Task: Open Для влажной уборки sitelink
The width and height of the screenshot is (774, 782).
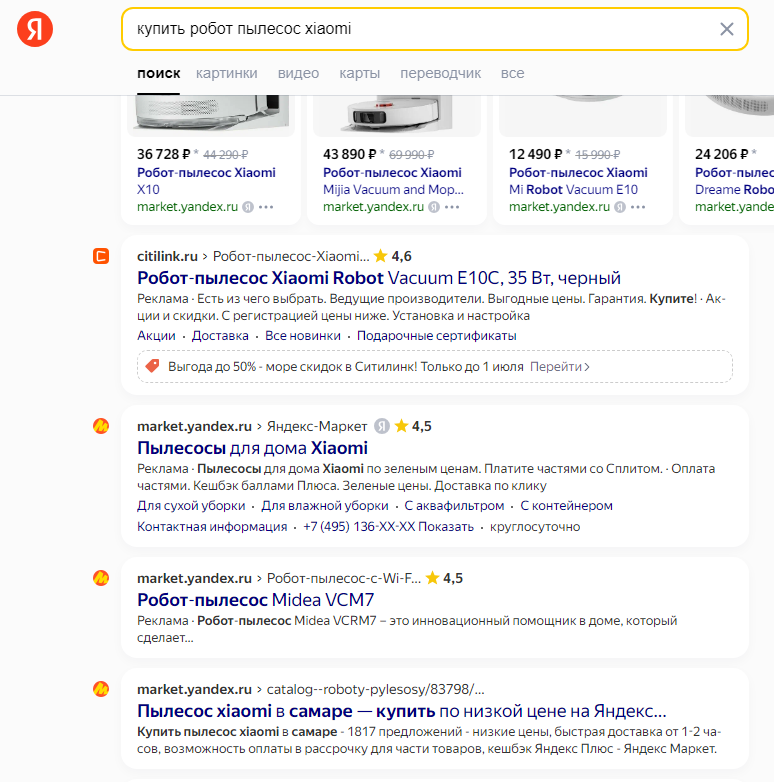Action: (325, 506)
